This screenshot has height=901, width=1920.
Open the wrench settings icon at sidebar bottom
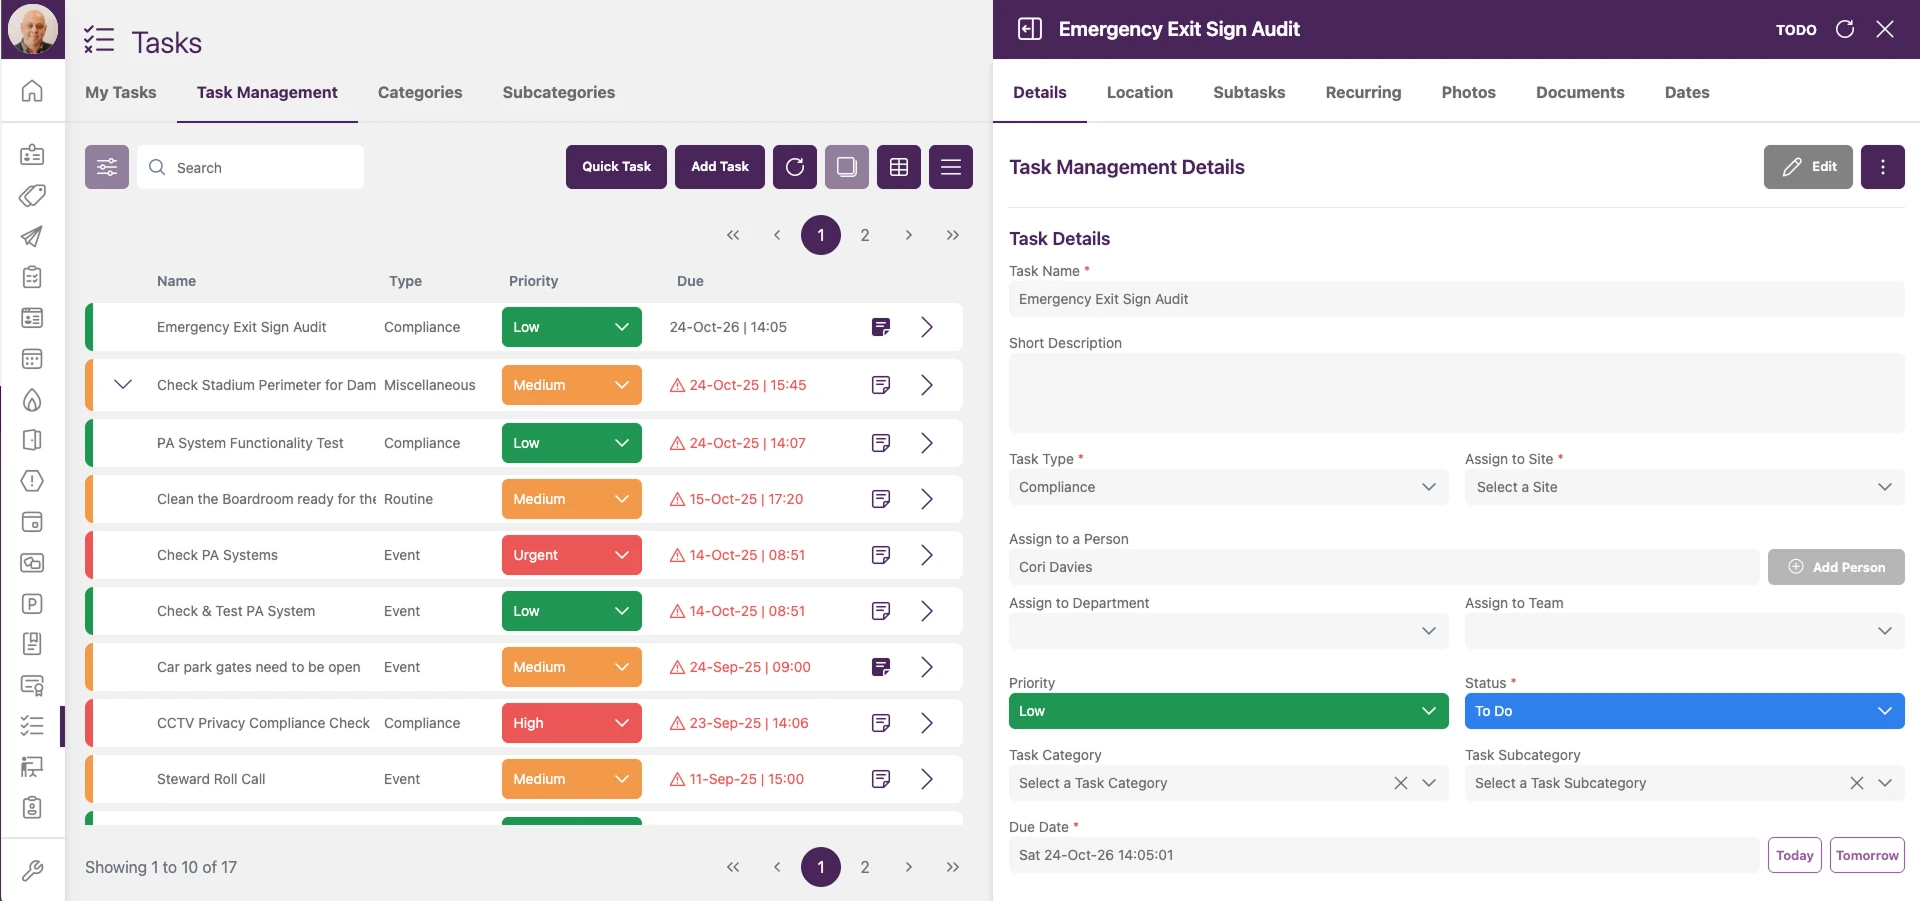32,870
